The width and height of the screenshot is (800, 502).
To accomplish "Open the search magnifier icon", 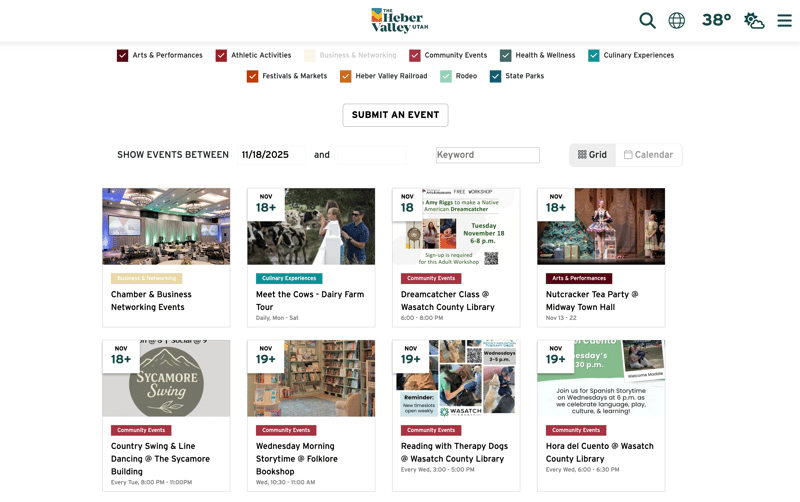I will coord(647,21).
